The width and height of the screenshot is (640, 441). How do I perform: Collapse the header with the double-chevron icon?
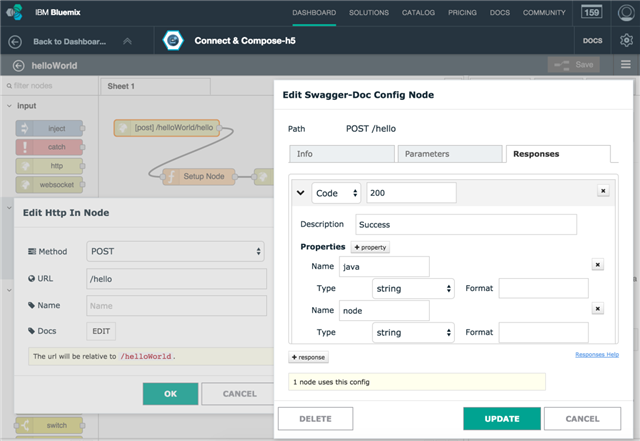click(x=127, y=41)
